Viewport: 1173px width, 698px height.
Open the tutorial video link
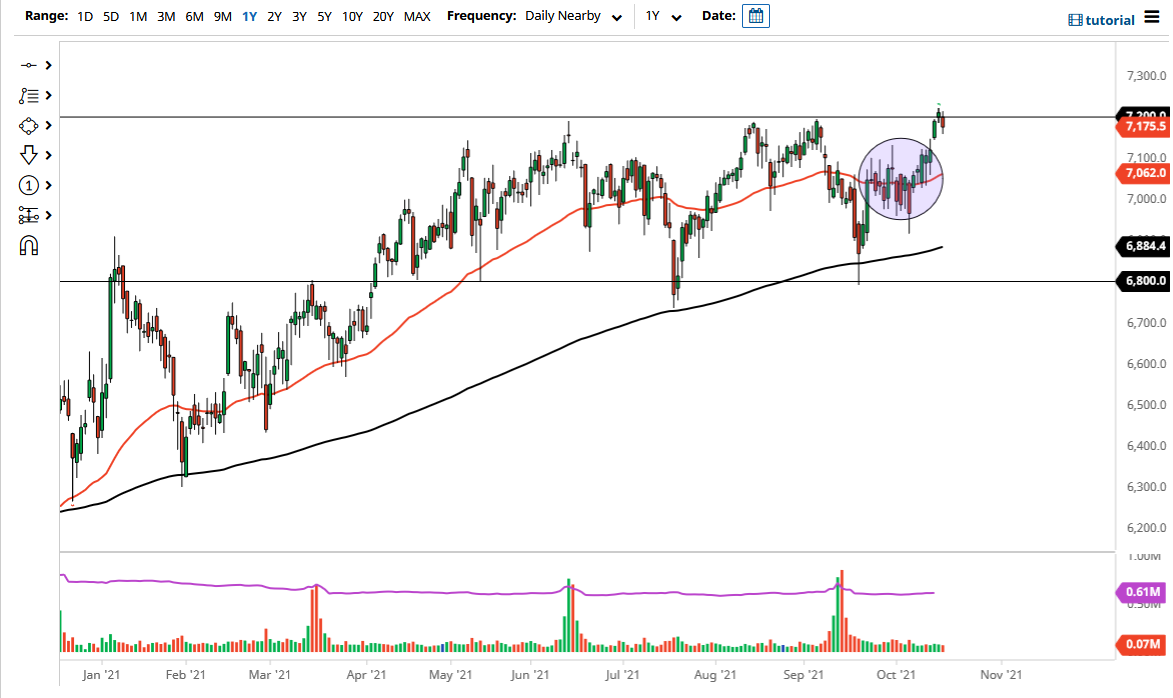1100,19
